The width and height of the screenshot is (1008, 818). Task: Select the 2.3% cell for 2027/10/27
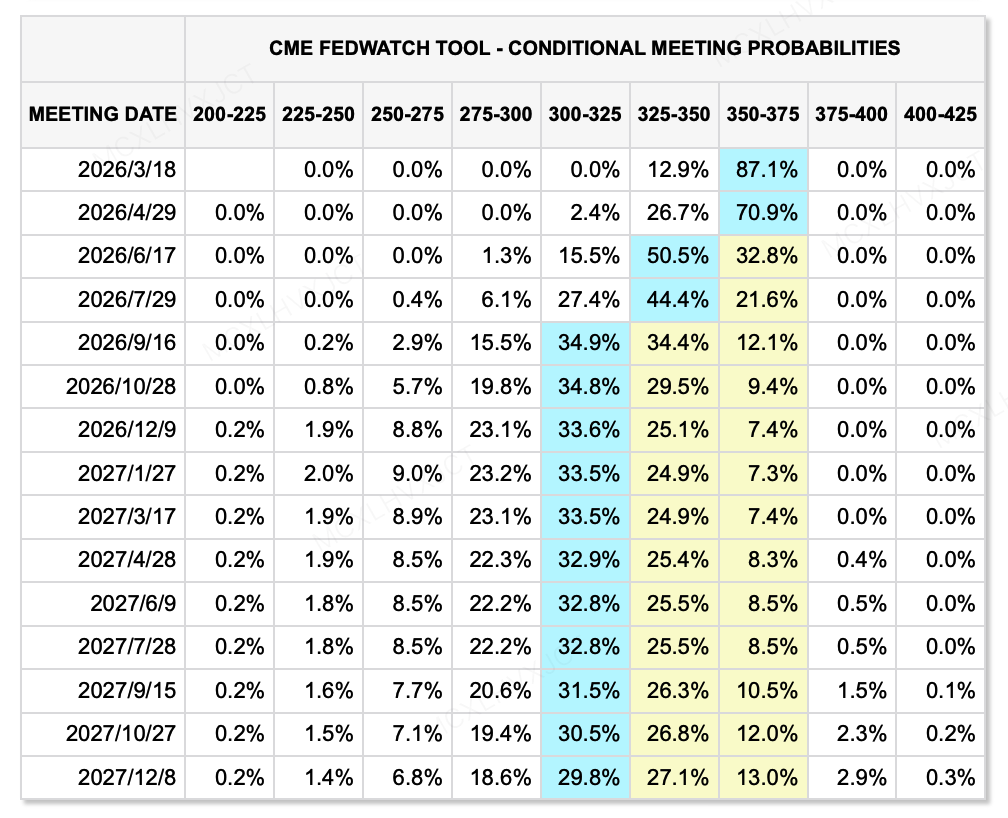coord(851,734)
